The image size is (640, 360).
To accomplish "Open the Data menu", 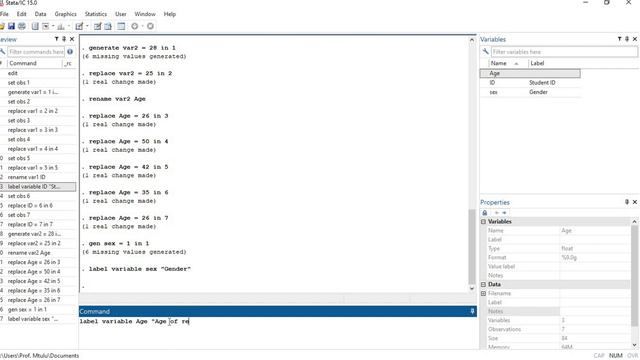I will click(40, 14).
